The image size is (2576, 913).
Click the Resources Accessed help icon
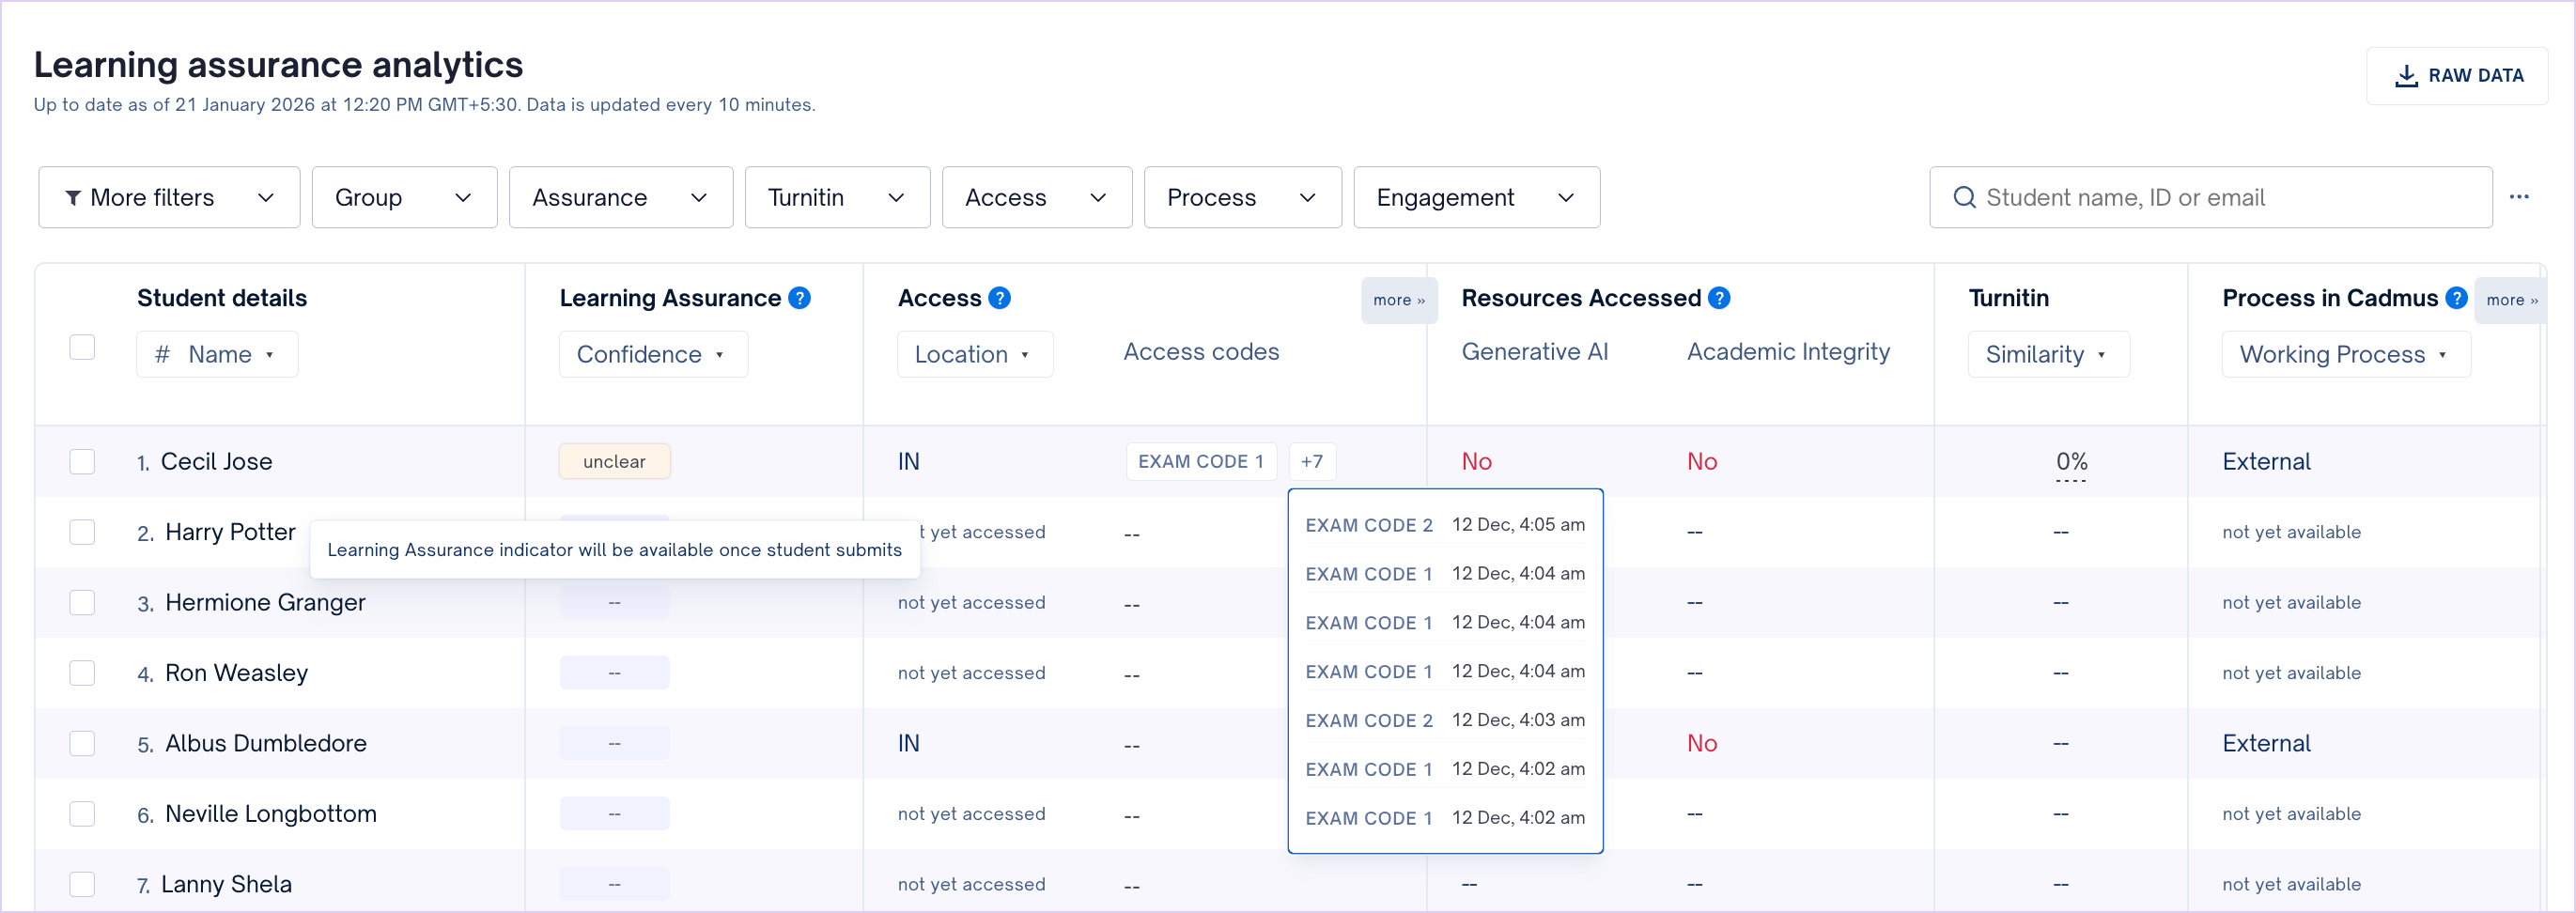coord(1719,298)
